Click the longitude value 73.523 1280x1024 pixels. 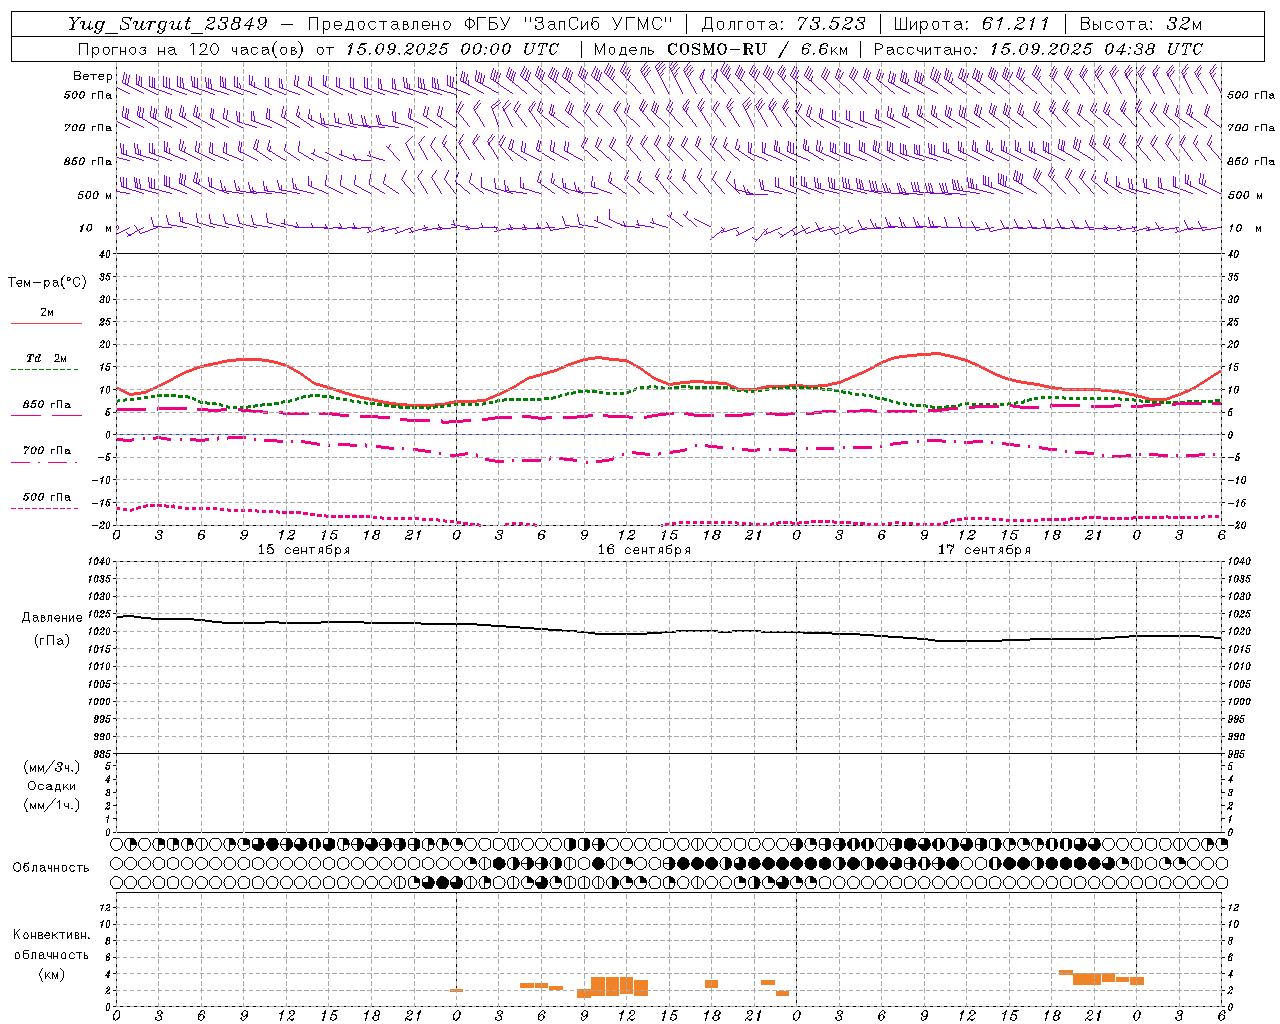point(831,24)
